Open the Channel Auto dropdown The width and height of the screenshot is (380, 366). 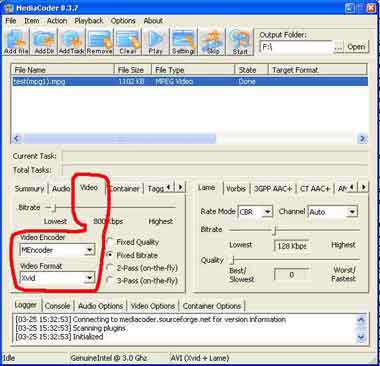(x=352, y=212)
